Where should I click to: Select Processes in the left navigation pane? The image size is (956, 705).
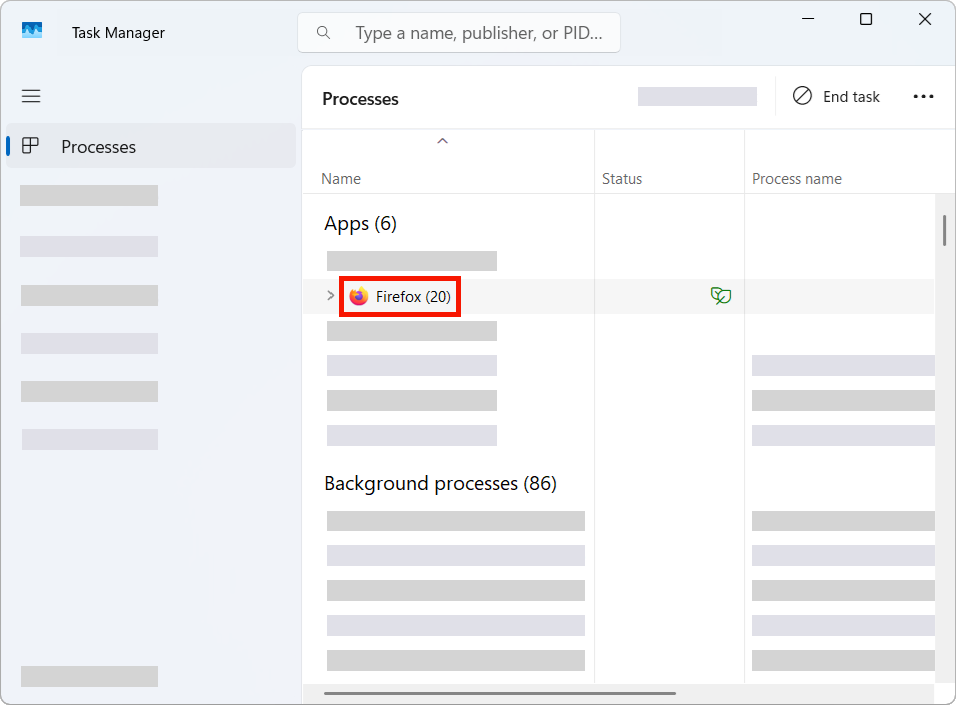click(x=98, y=146)
